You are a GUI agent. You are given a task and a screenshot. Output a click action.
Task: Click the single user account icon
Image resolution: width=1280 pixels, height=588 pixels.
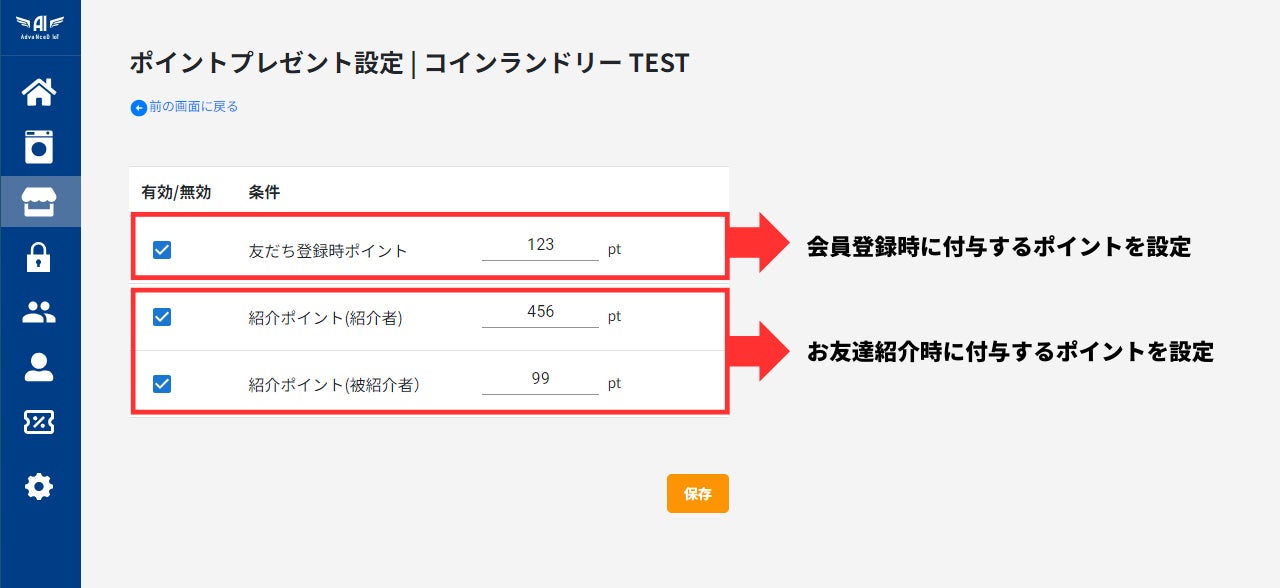click(39, 368)
